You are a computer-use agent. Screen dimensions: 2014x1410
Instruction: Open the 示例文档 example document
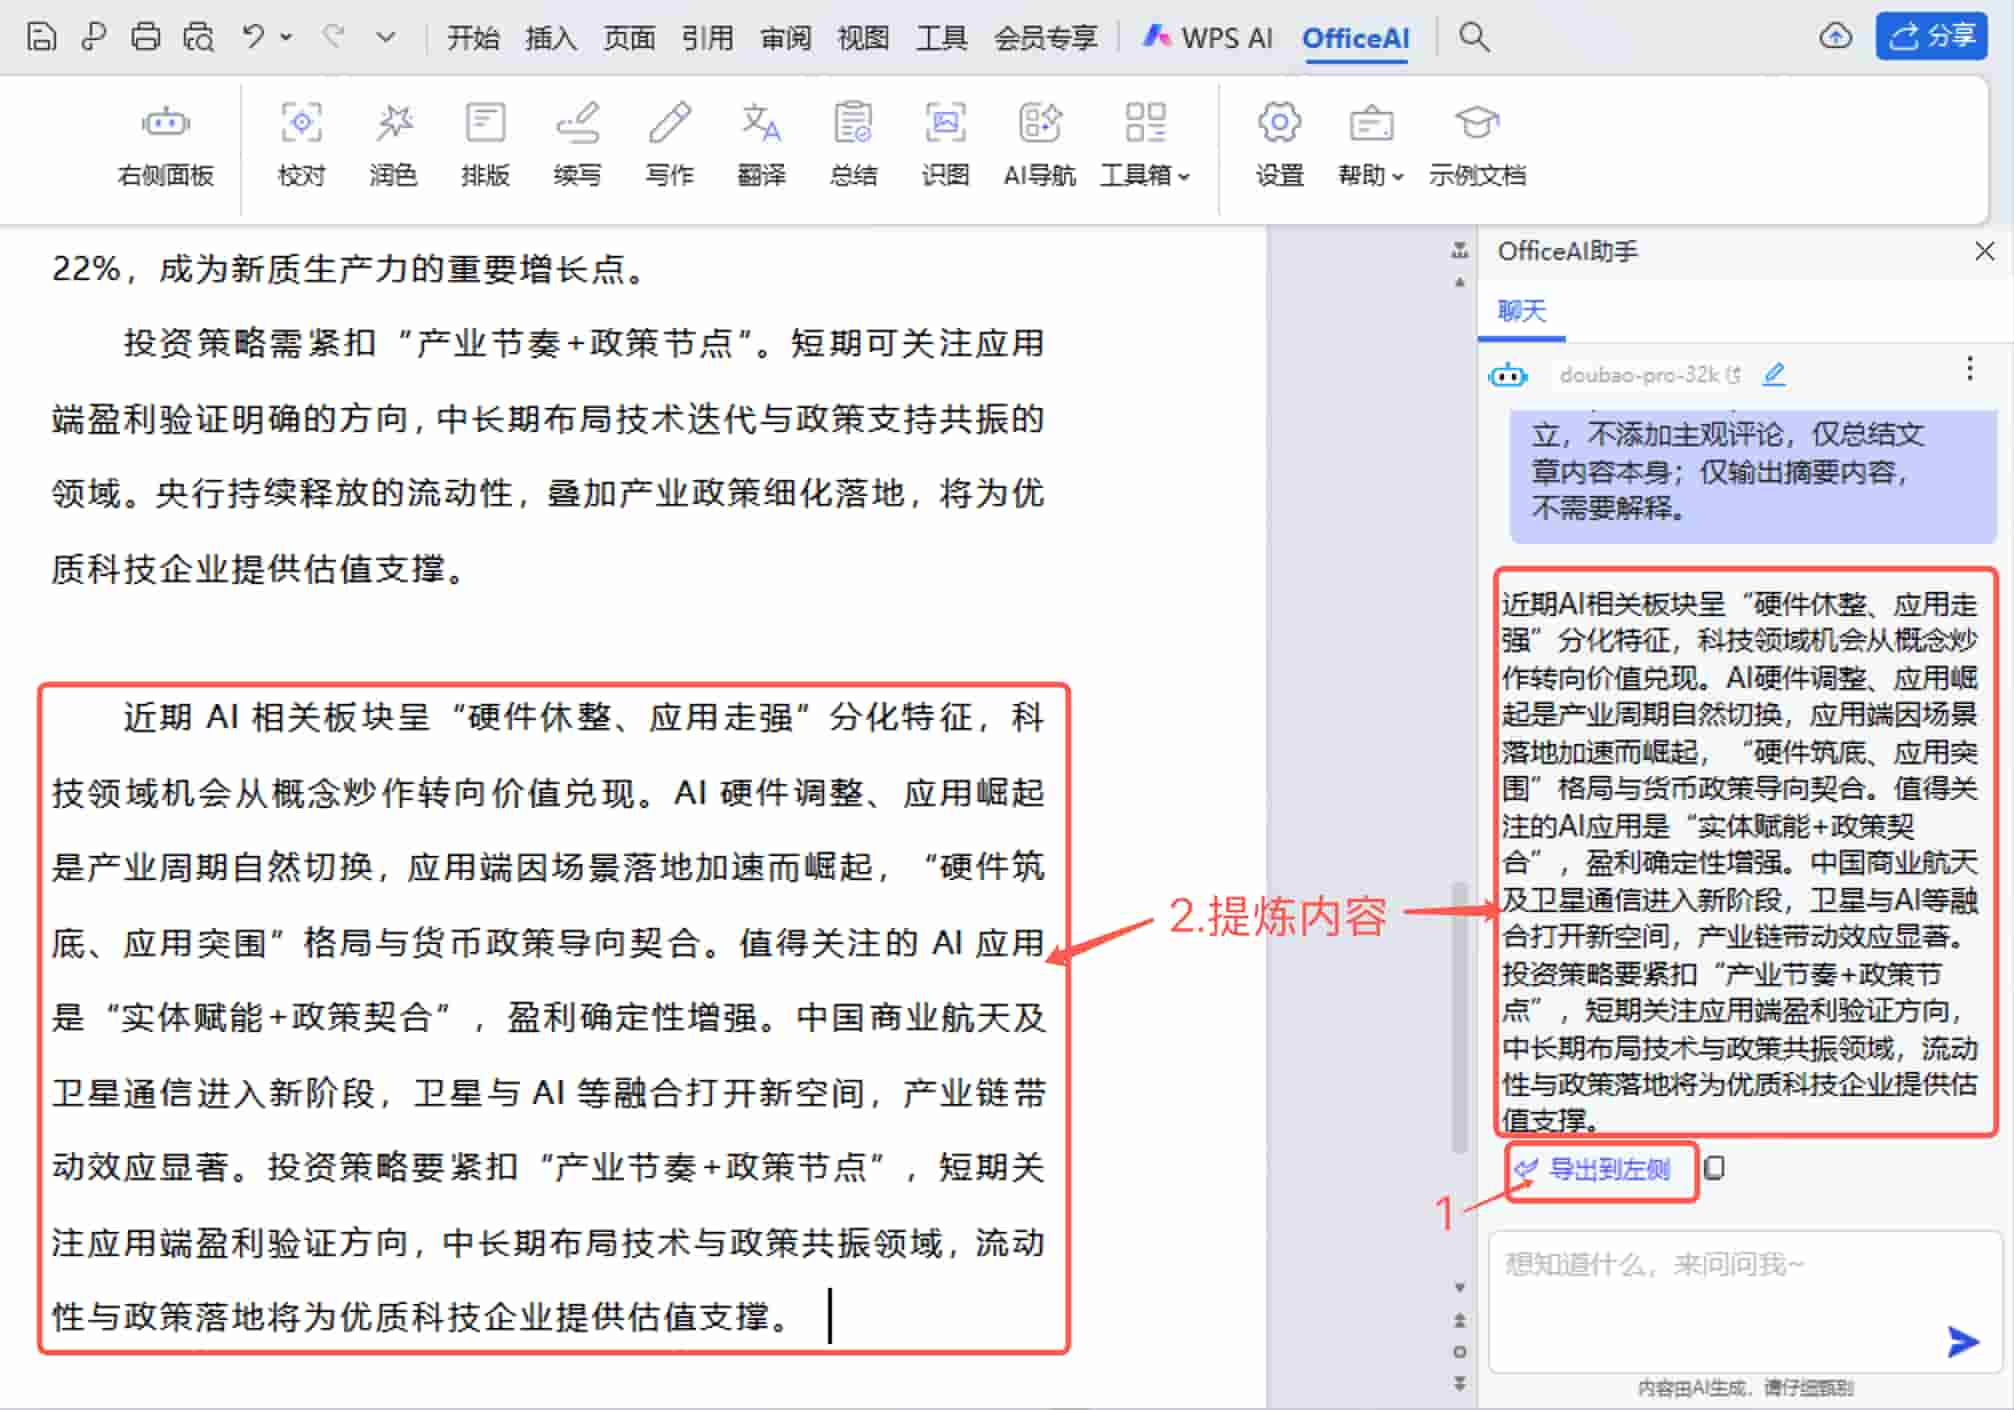click(x=1479, y=143)
